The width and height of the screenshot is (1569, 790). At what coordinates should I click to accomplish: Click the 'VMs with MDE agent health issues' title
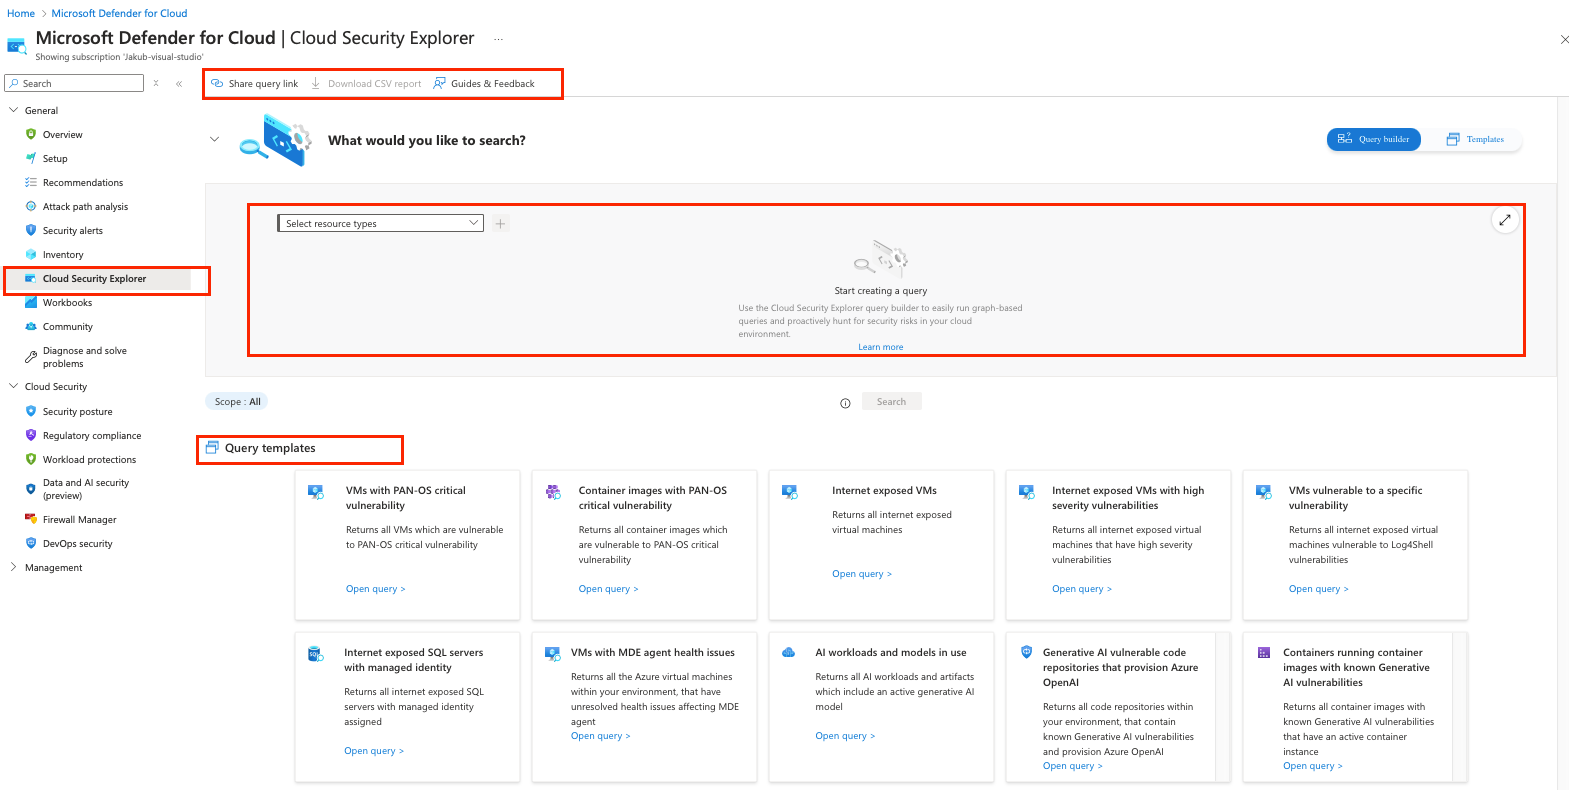click(652, 653)
